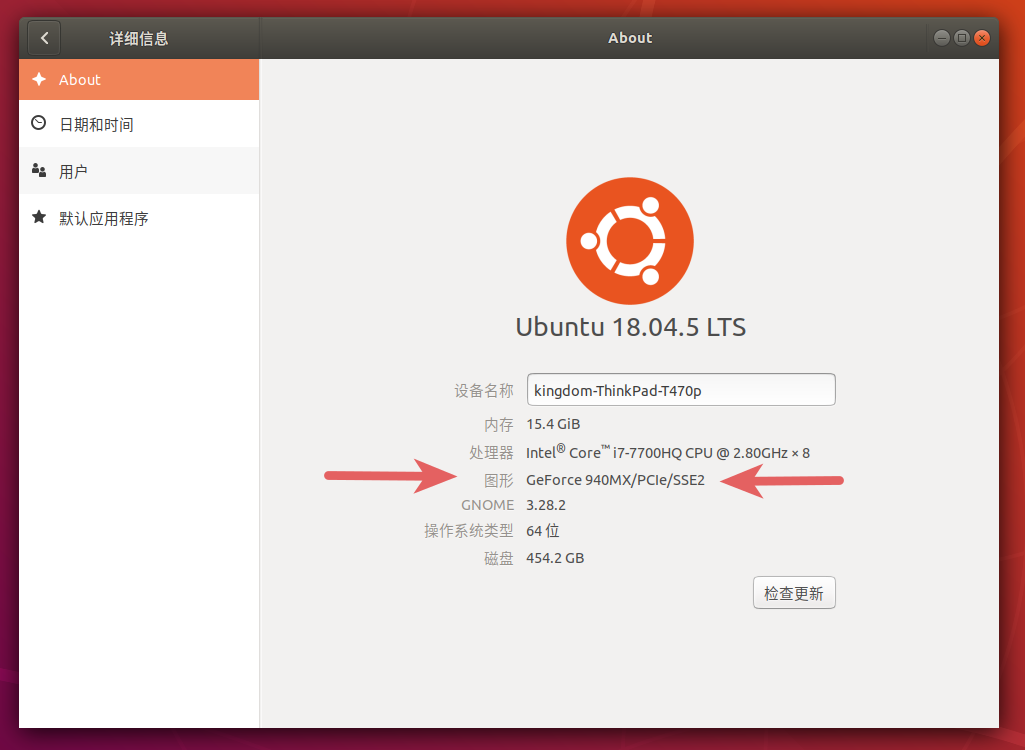Click the 检查更新 button
Viewport: 1025px width, 750px height.
click(794, 592)
